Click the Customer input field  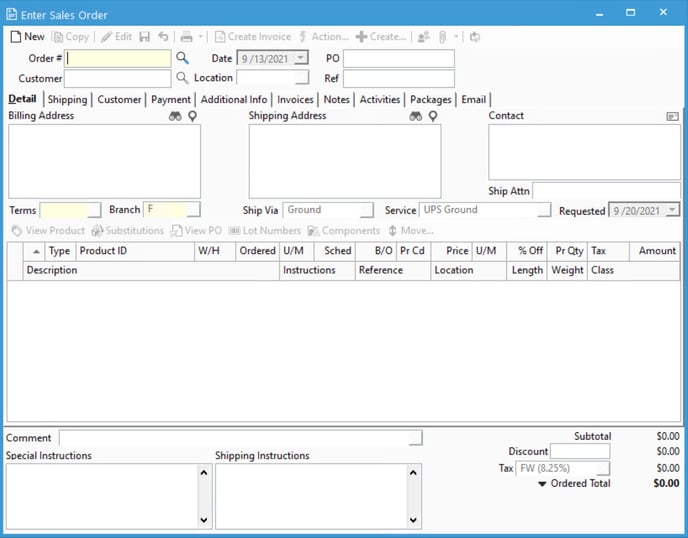point(117,79)
